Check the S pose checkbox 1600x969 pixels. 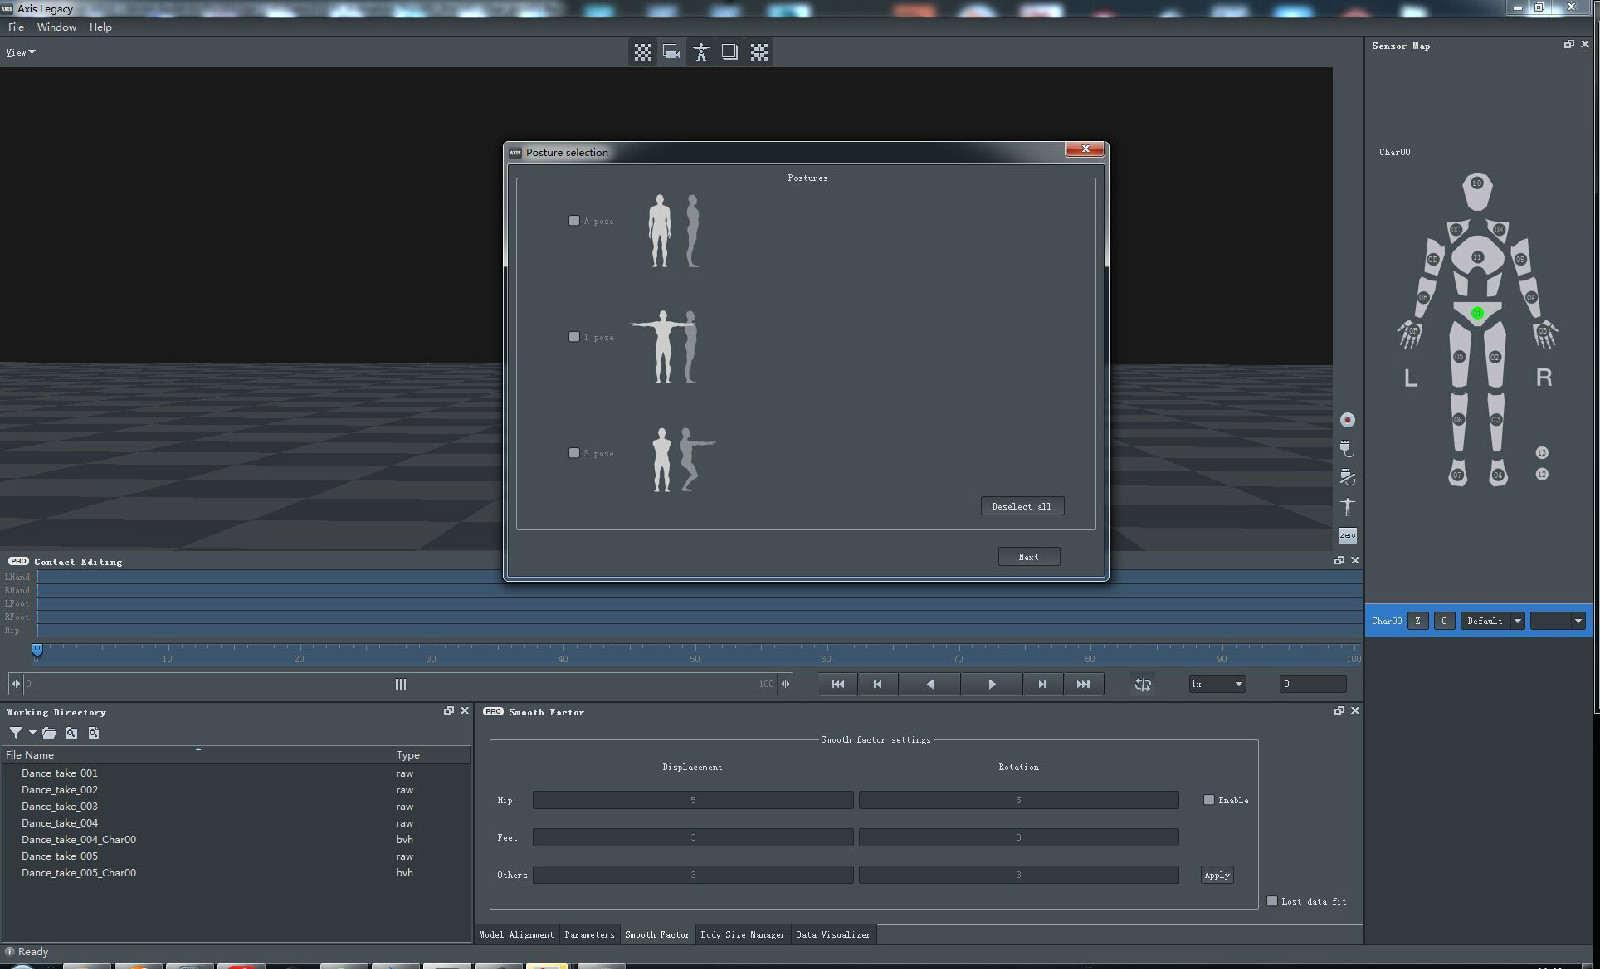point(574,453)
